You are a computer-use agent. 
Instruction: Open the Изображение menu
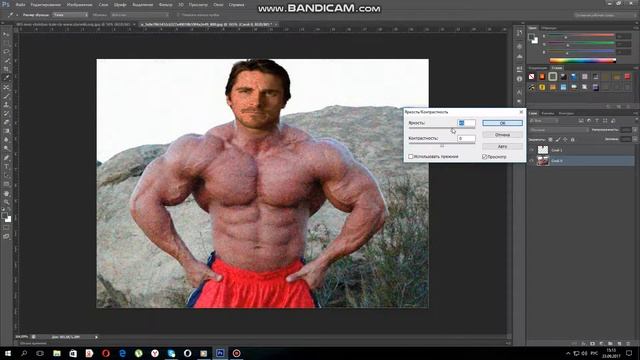(80, 5)
